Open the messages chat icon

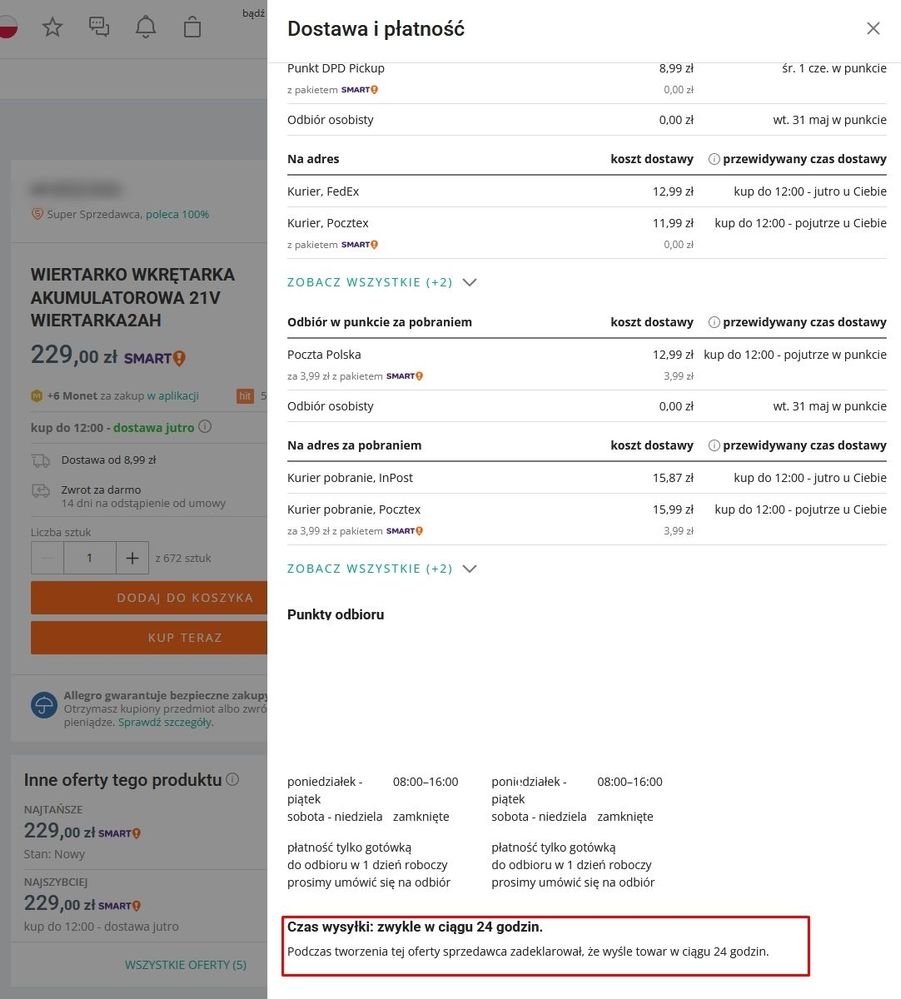tap(99, 27)
